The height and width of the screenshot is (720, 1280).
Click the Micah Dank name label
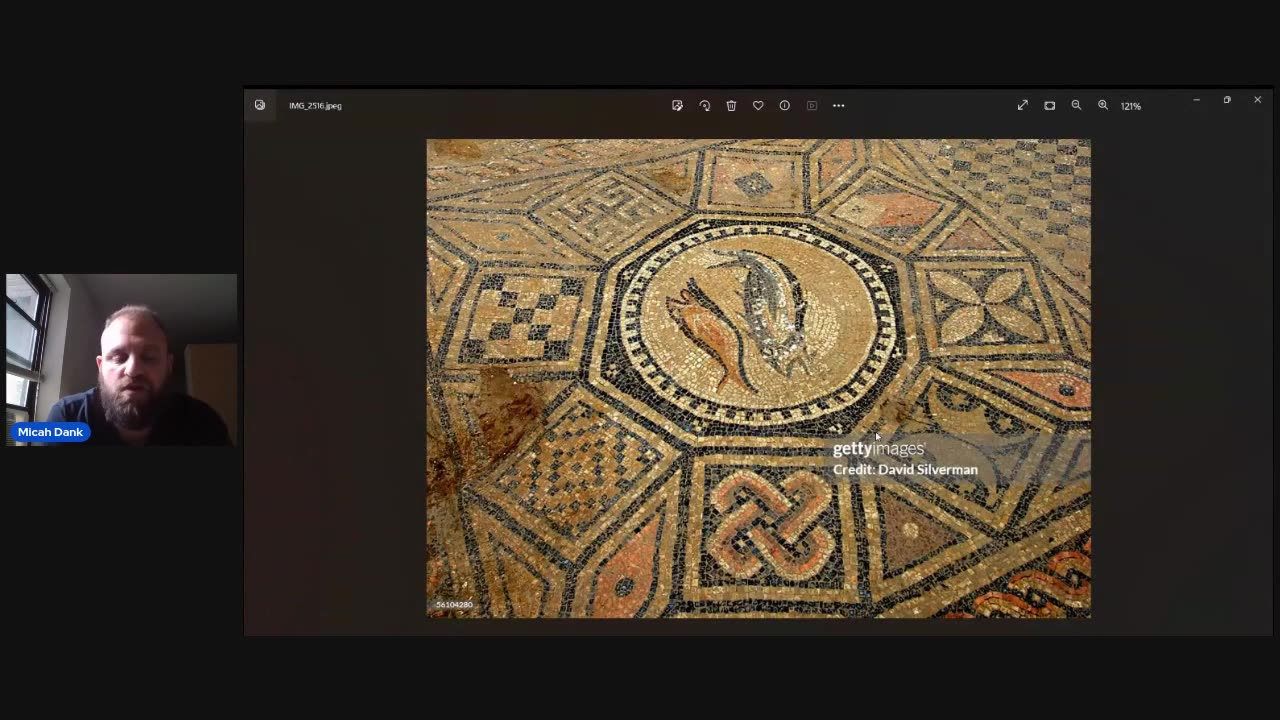50,432
